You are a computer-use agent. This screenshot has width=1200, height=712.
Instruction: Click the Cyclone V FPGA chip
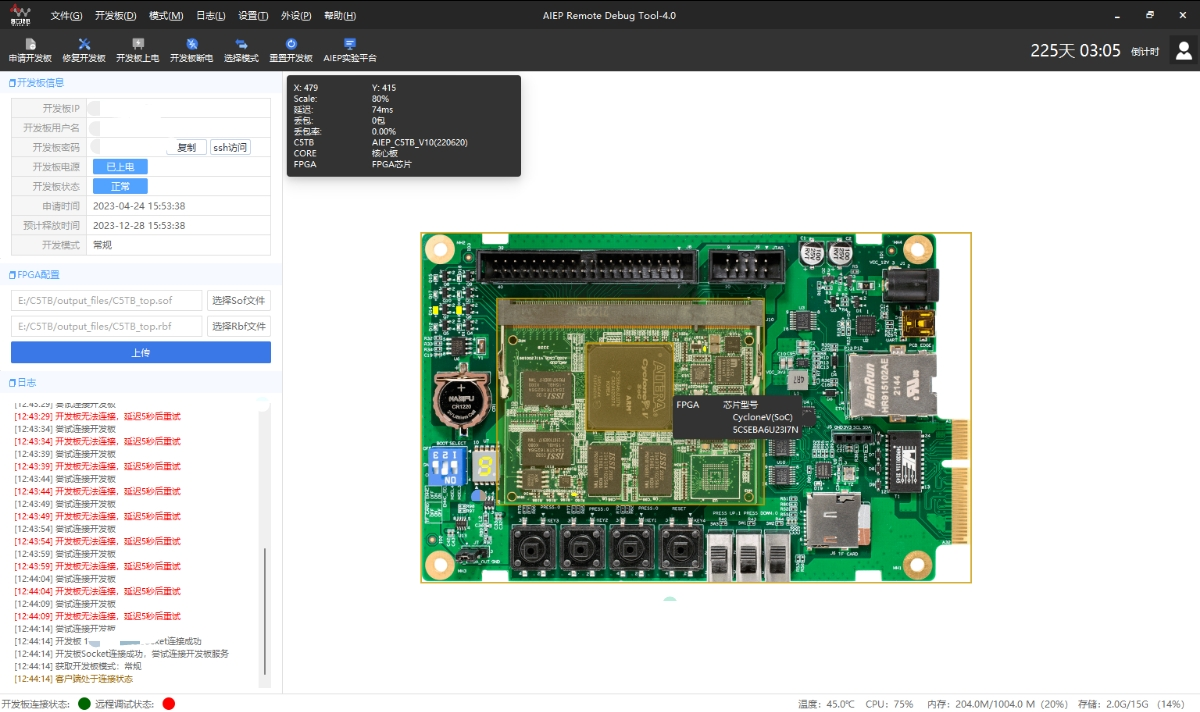pos(629,387)
